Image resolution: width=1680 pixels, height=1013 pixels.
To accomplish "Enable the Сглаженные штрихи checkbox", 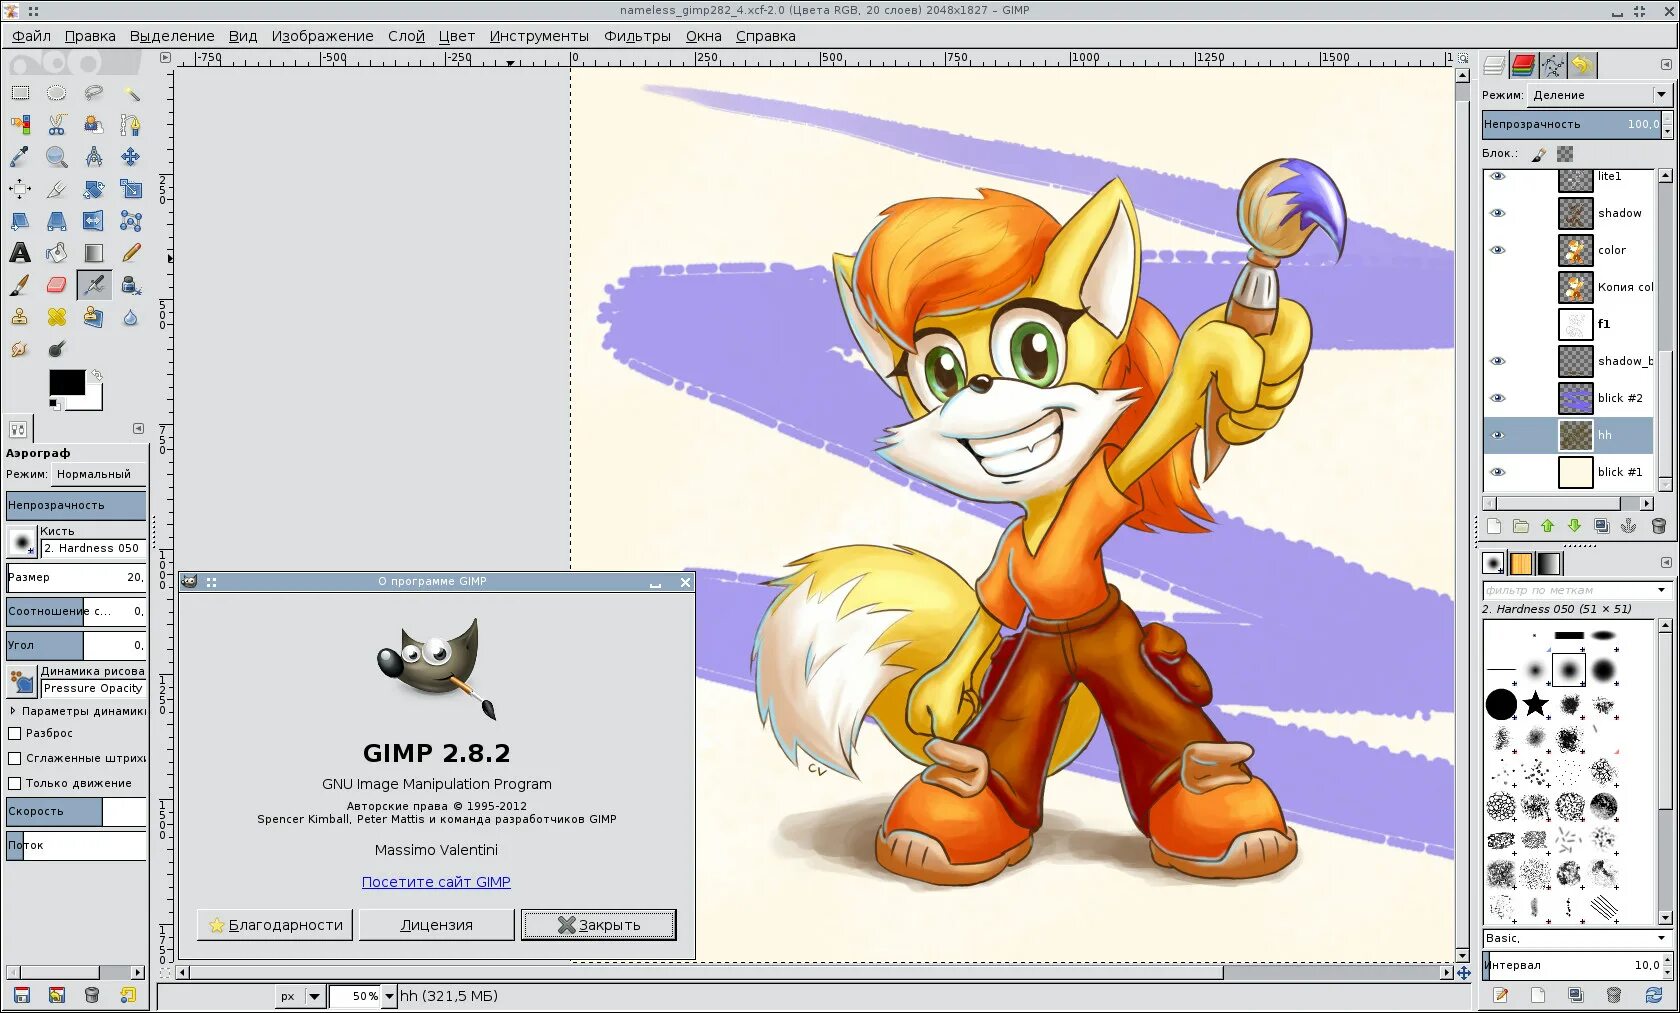I will pyautogui.click(x=15, y=758).
